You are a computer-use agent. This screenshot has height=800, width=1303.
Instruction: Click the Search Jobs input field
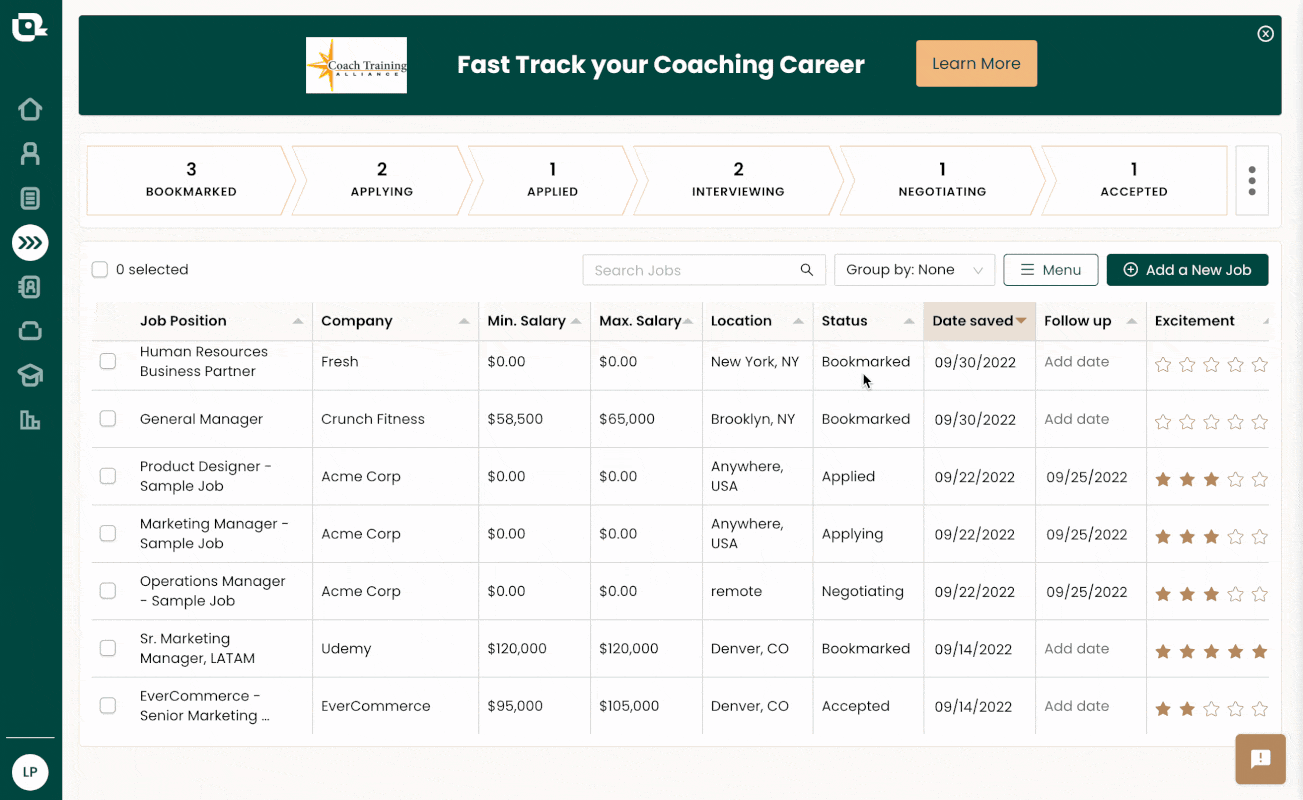pos(694,270)
